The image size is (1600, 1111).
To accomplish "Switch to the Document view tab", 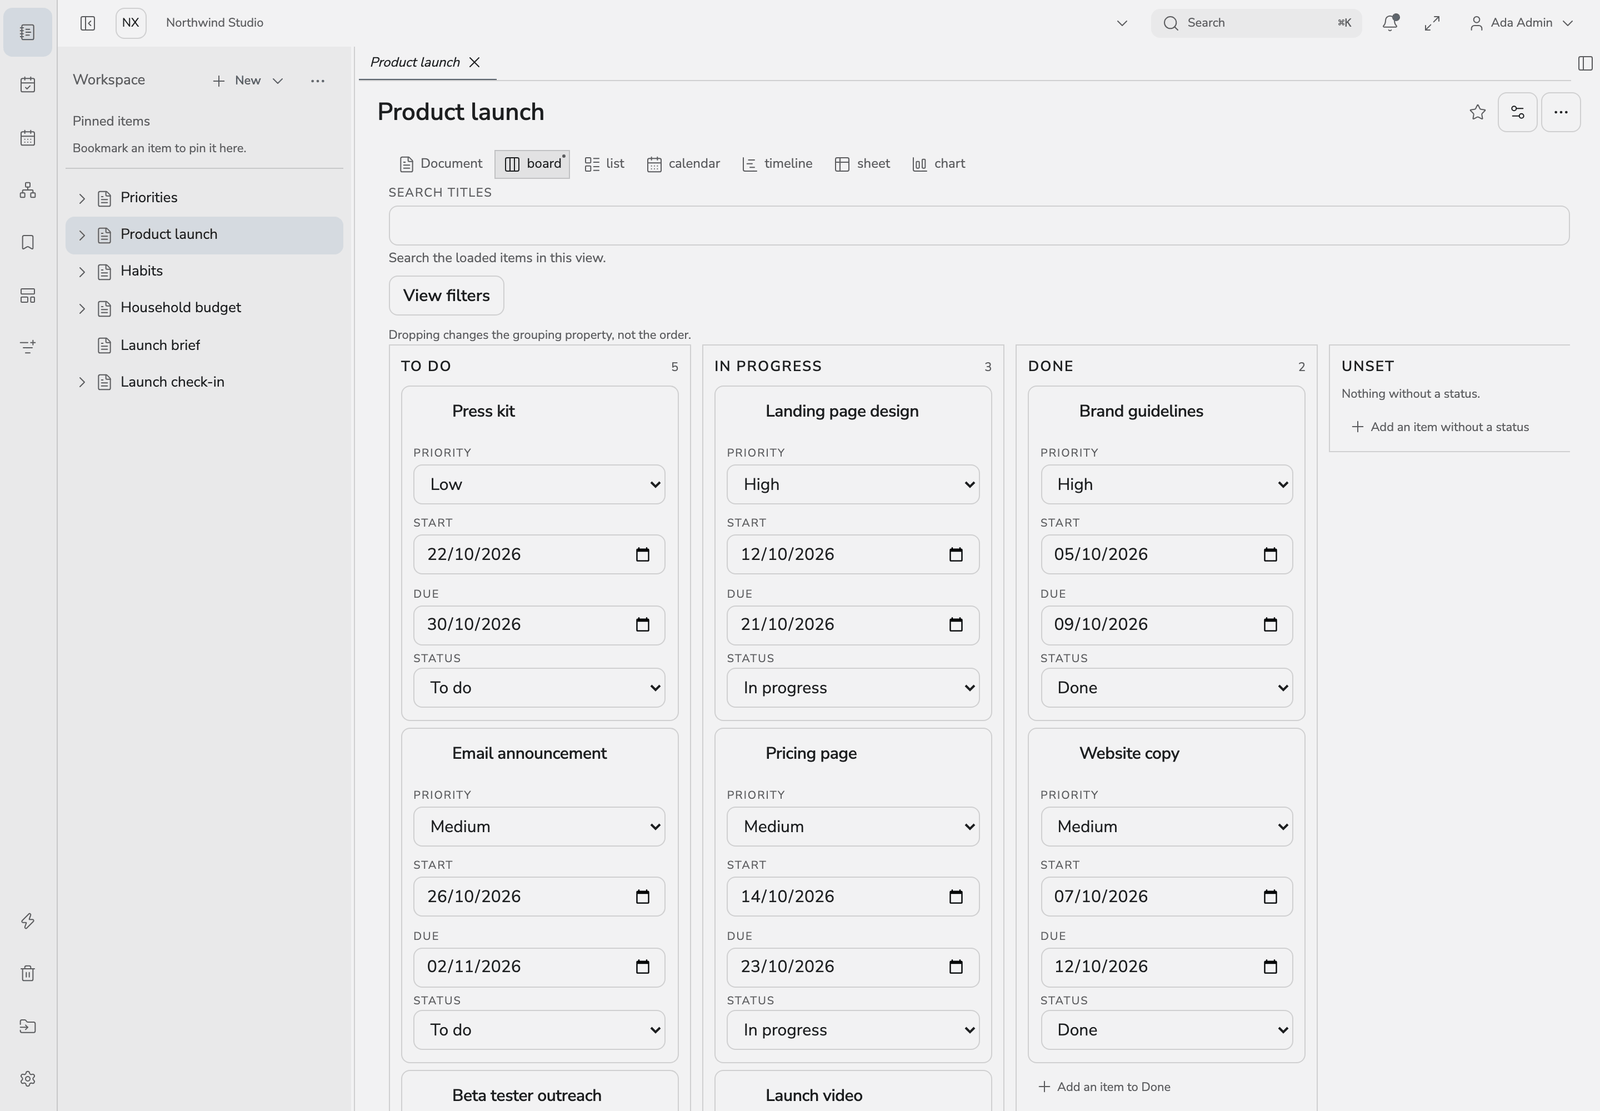I will point(441,164).
